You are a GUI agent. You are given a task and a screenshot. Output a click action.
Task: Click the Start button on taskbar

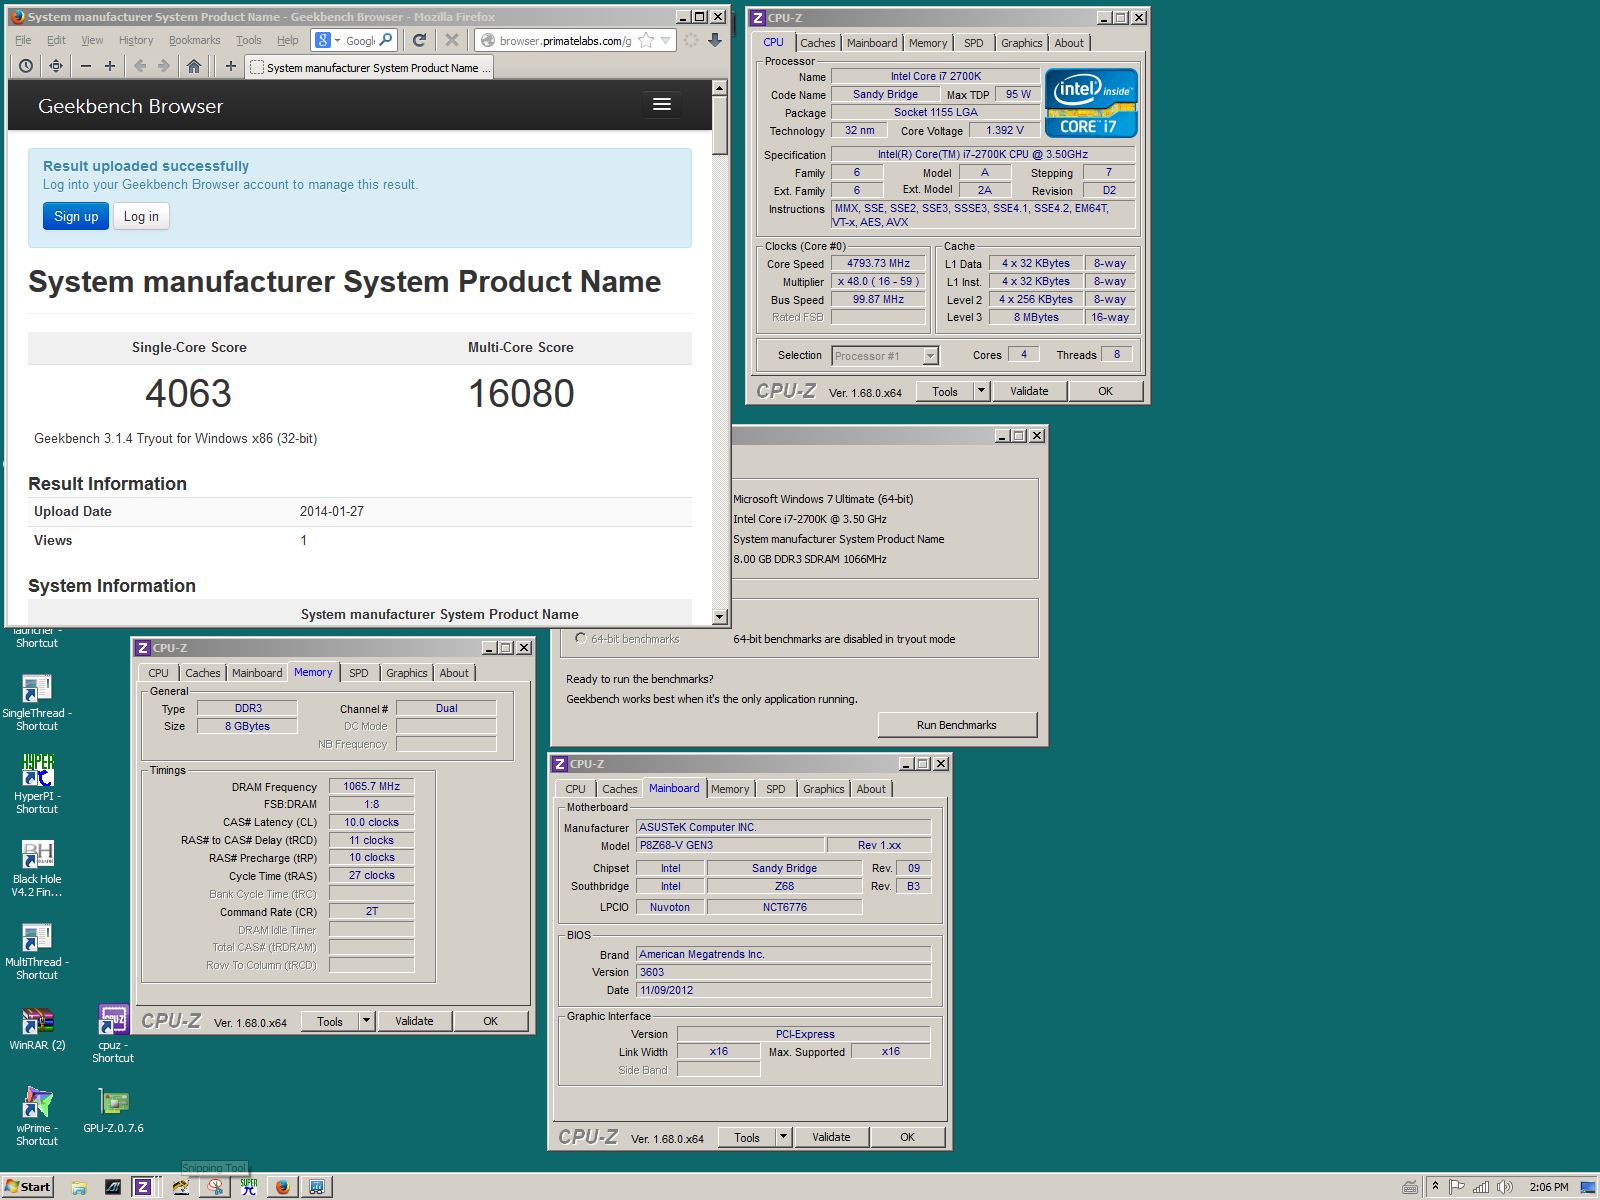pyautogui.click(x=28, y=1187)
